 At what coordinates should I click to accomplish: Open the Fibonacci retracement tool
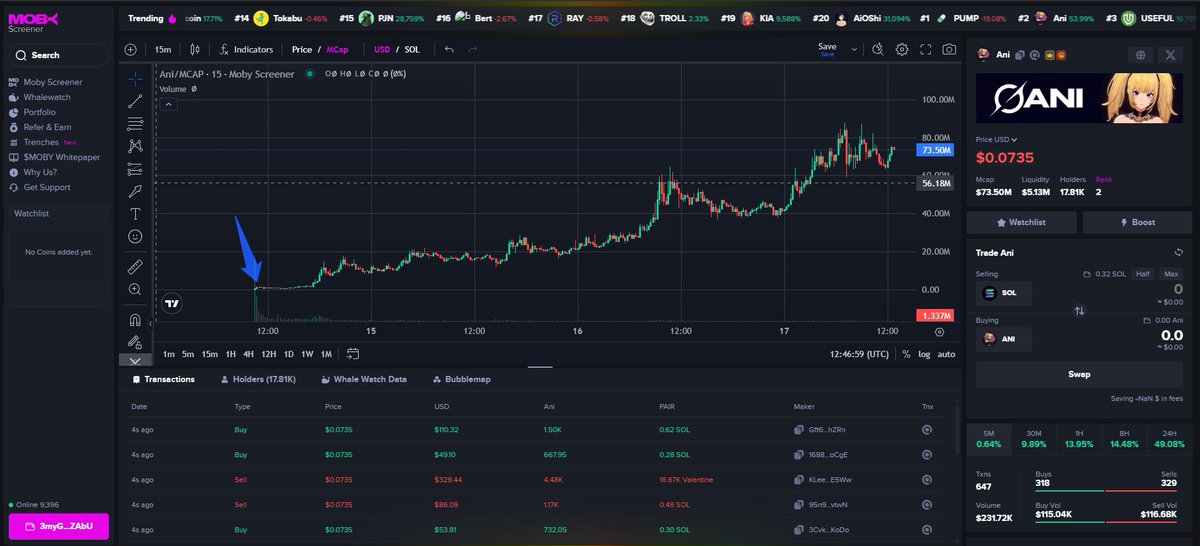pos(135,124)
